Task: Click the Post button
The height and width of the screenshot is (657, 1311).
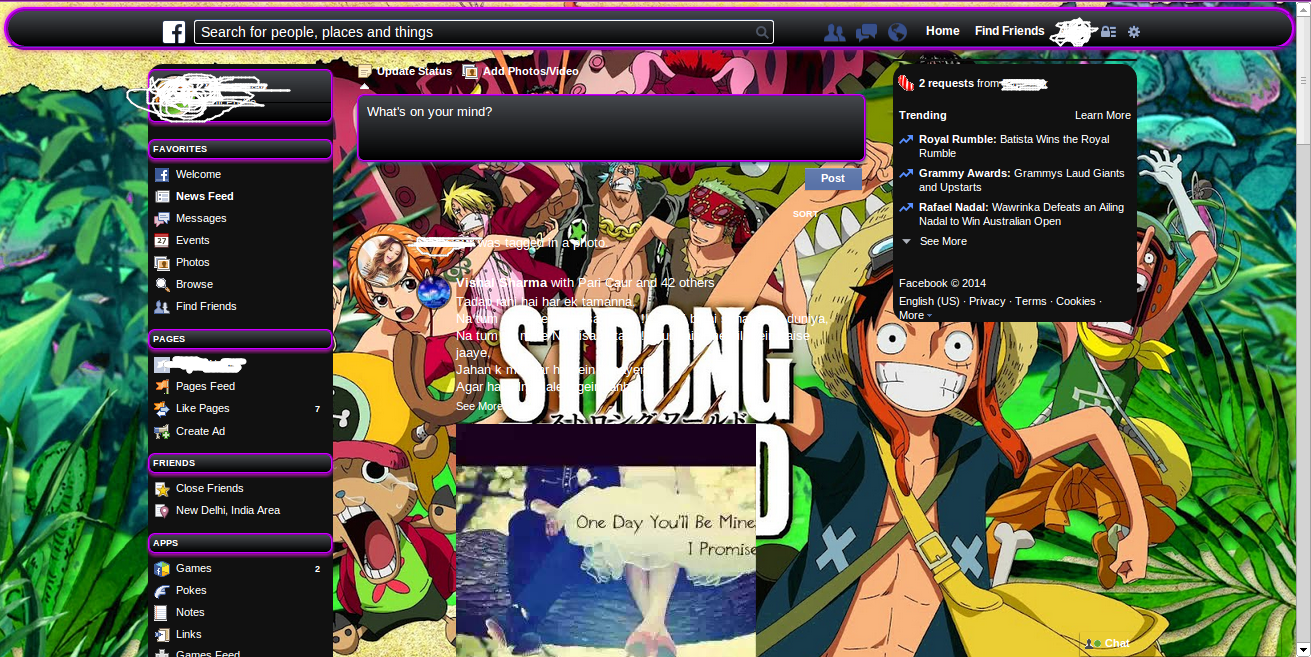Action: pos(833,178)
